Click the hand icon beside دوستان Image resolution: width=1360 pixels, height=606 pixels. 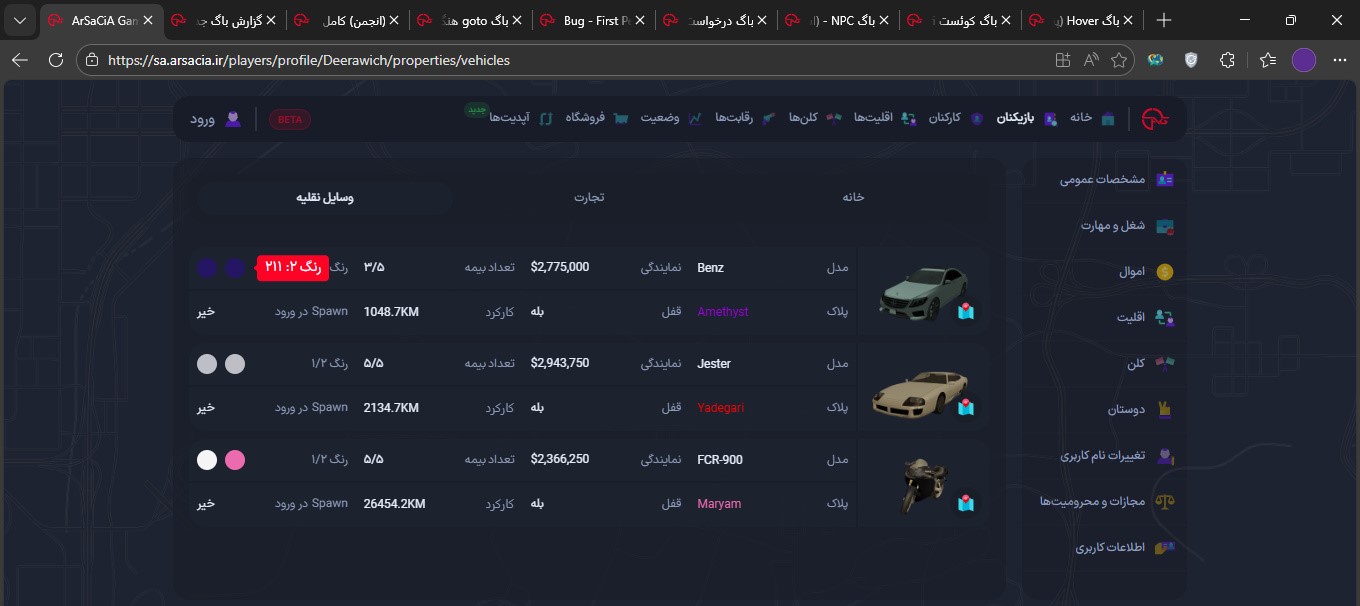tap(1165, 409)
